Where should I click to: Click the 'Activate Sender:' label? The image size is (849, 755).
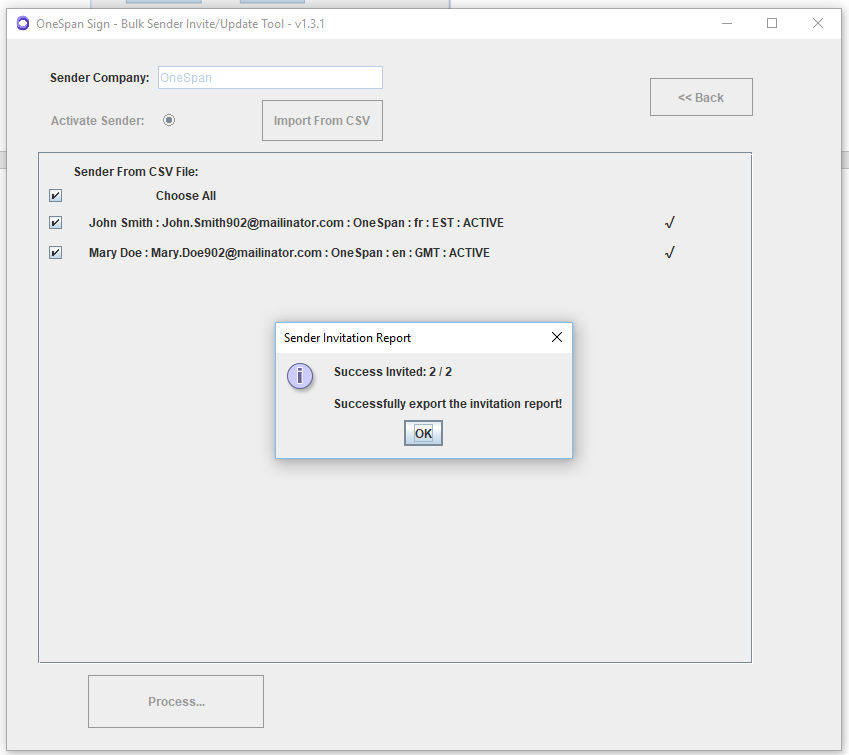tap(97, 120)
